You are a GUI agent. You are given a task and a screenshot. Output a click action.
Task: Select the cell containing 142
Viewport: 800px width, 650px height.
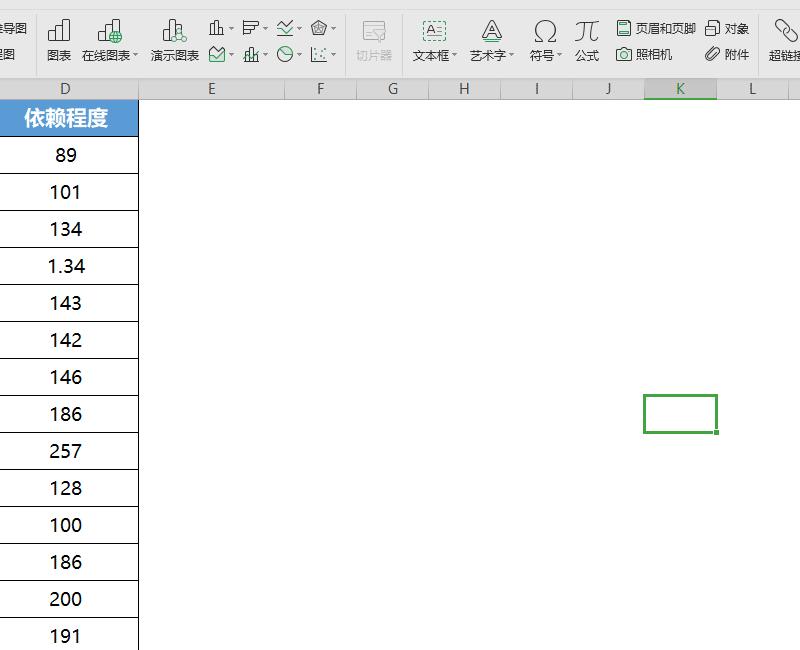(x=69, y=340)
